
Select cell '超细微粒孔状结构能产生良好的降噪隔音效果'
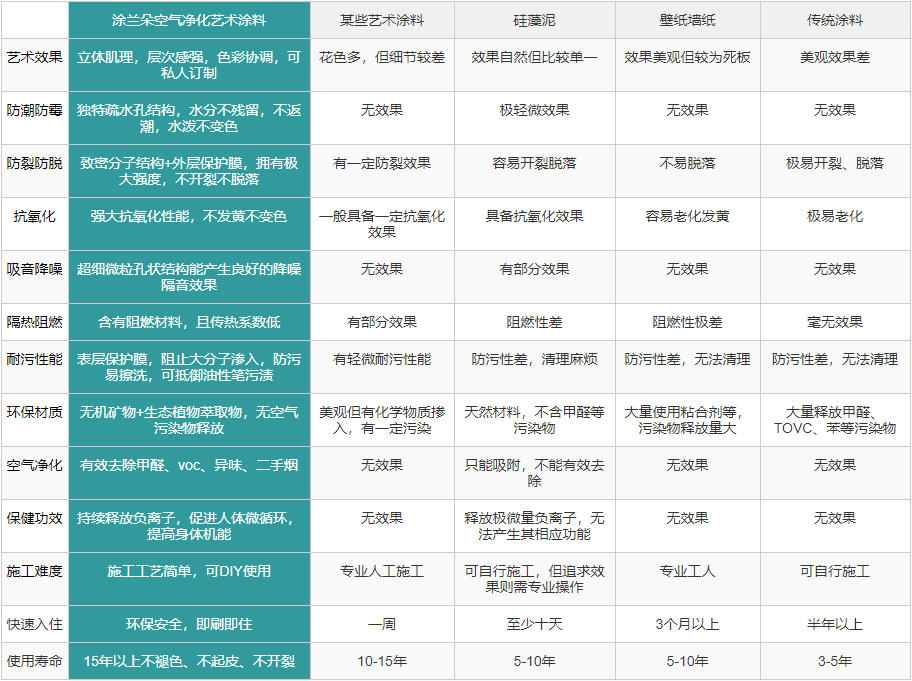189,277
